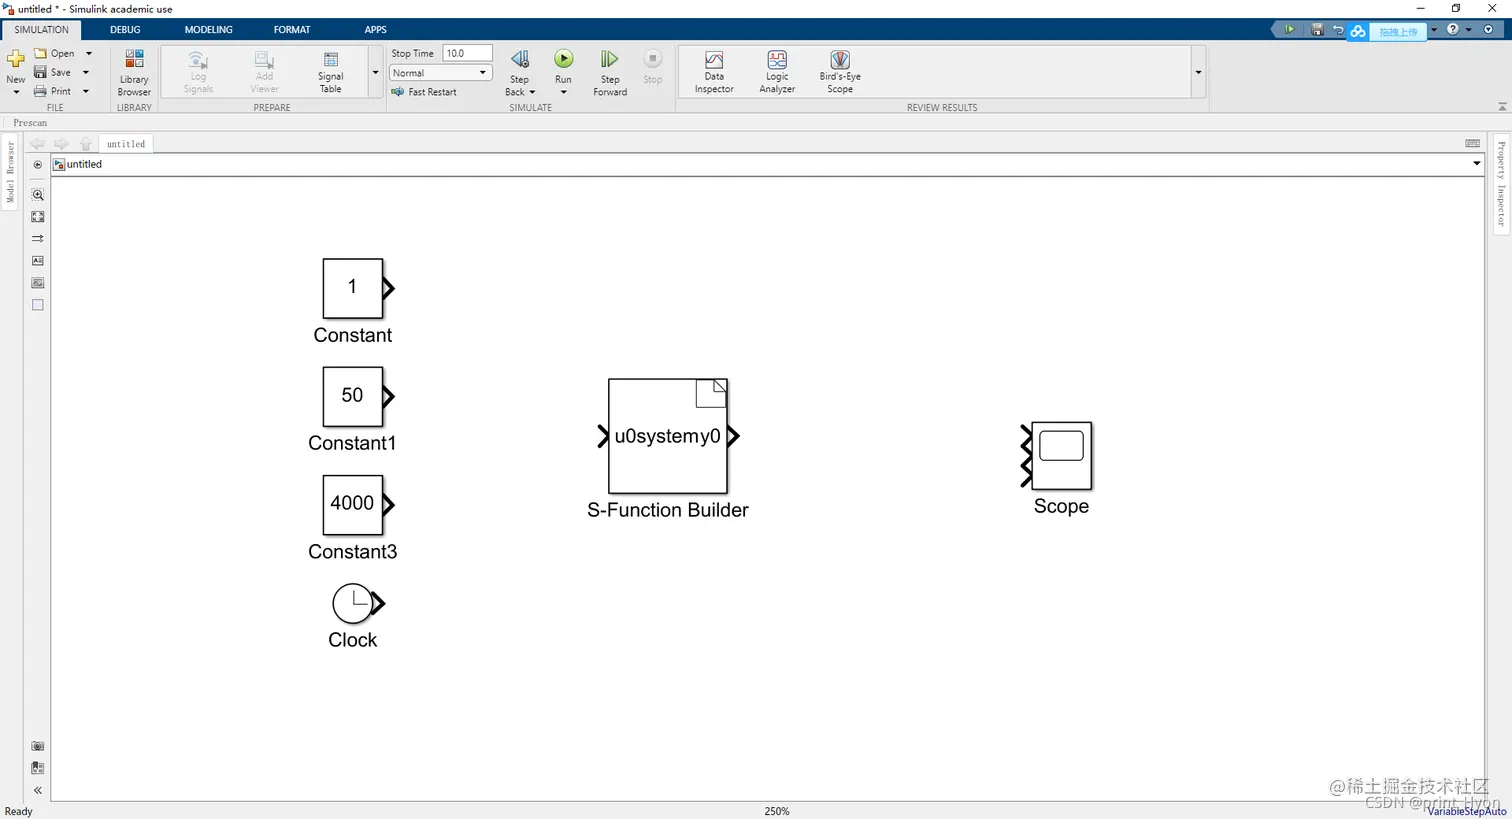Click Fit to View palette icon
1512x819 pixels.
coord(38,217)
